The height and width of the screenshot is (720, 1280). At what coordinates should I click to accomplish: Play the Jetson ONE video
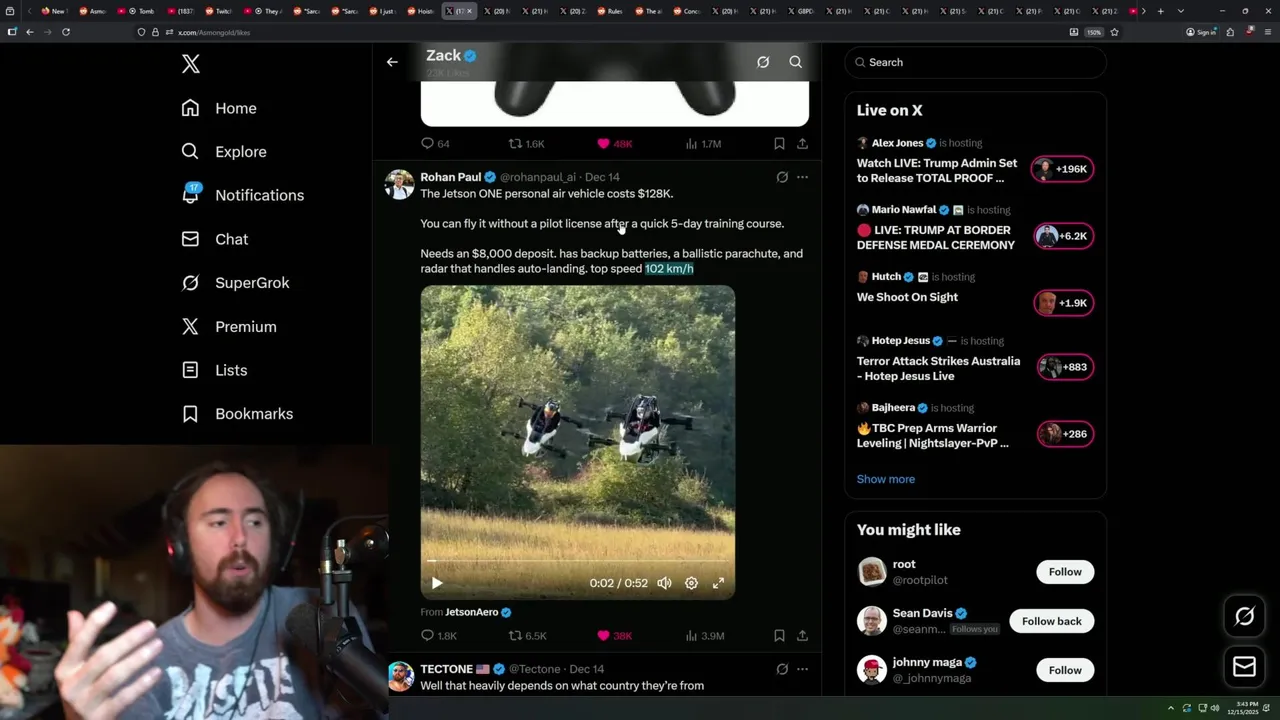click(x=437, y=583)
